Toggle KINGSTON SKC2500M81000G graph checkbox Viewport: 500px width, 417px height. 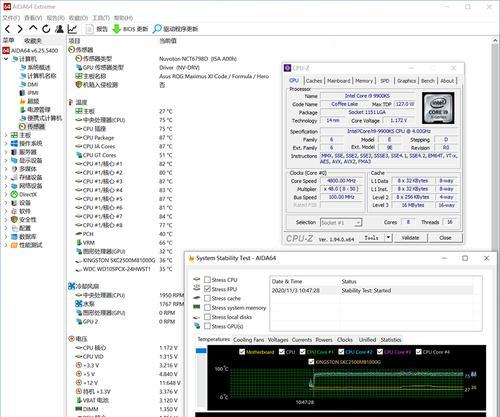coord(311,362)
